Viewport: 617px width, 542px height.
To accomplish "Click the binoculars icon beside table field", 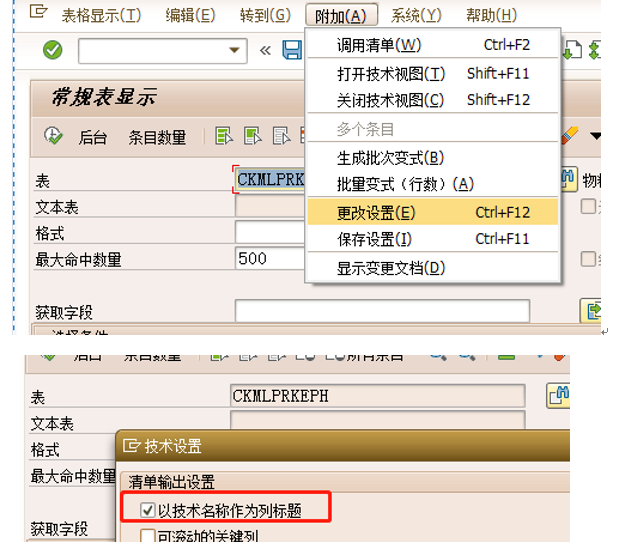I will (x=567, y=179).
